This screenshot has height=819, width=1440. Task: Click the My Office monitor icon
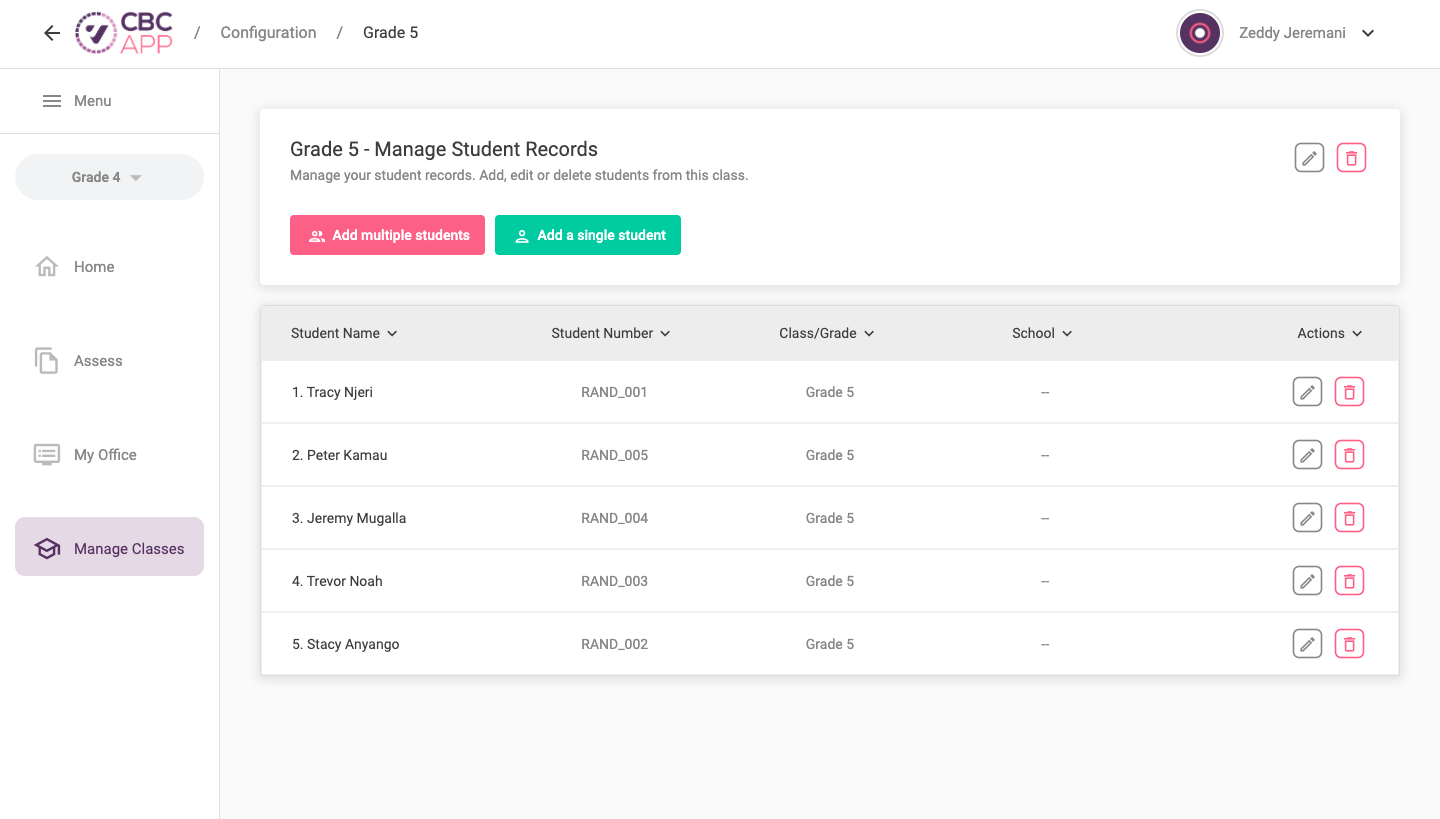point(47,455)
